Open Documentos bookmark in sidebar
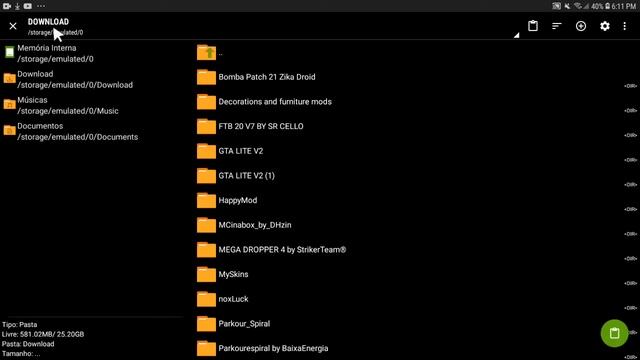Screen dimensions: 640x360 tap(71, 131)
